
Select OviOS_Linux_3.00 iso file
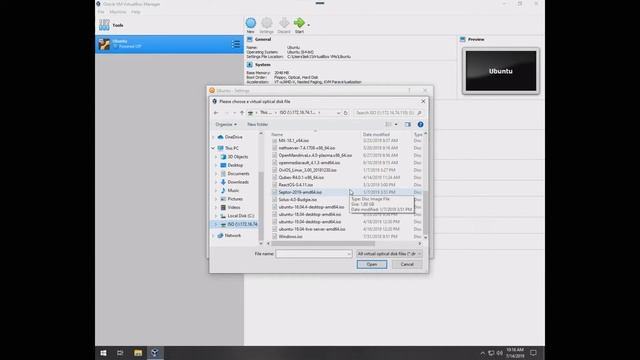point(307,170)
